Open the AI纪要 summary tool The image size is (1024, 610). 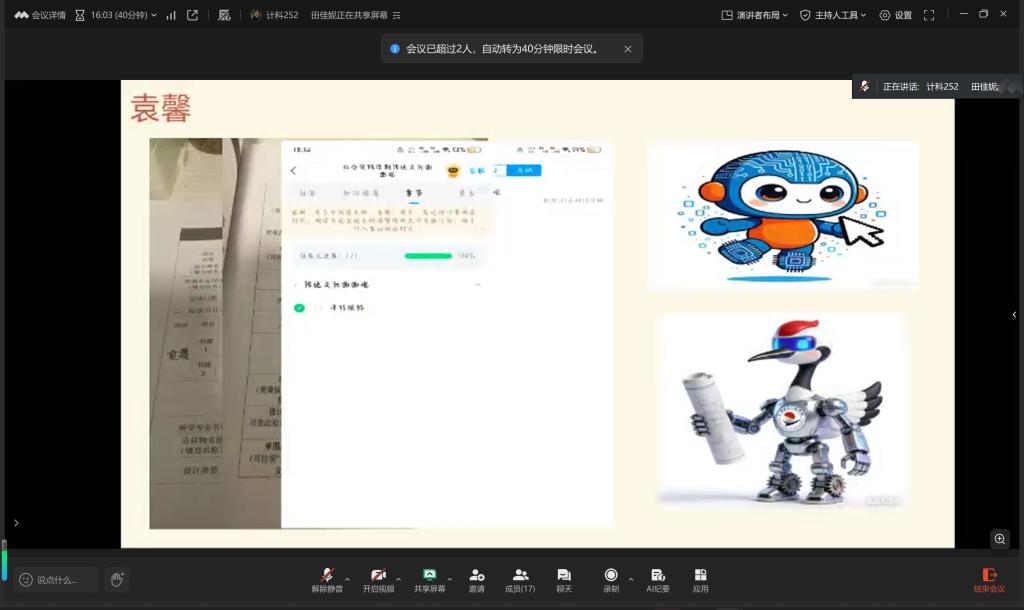pyautogui.click(x=658, y=576)
